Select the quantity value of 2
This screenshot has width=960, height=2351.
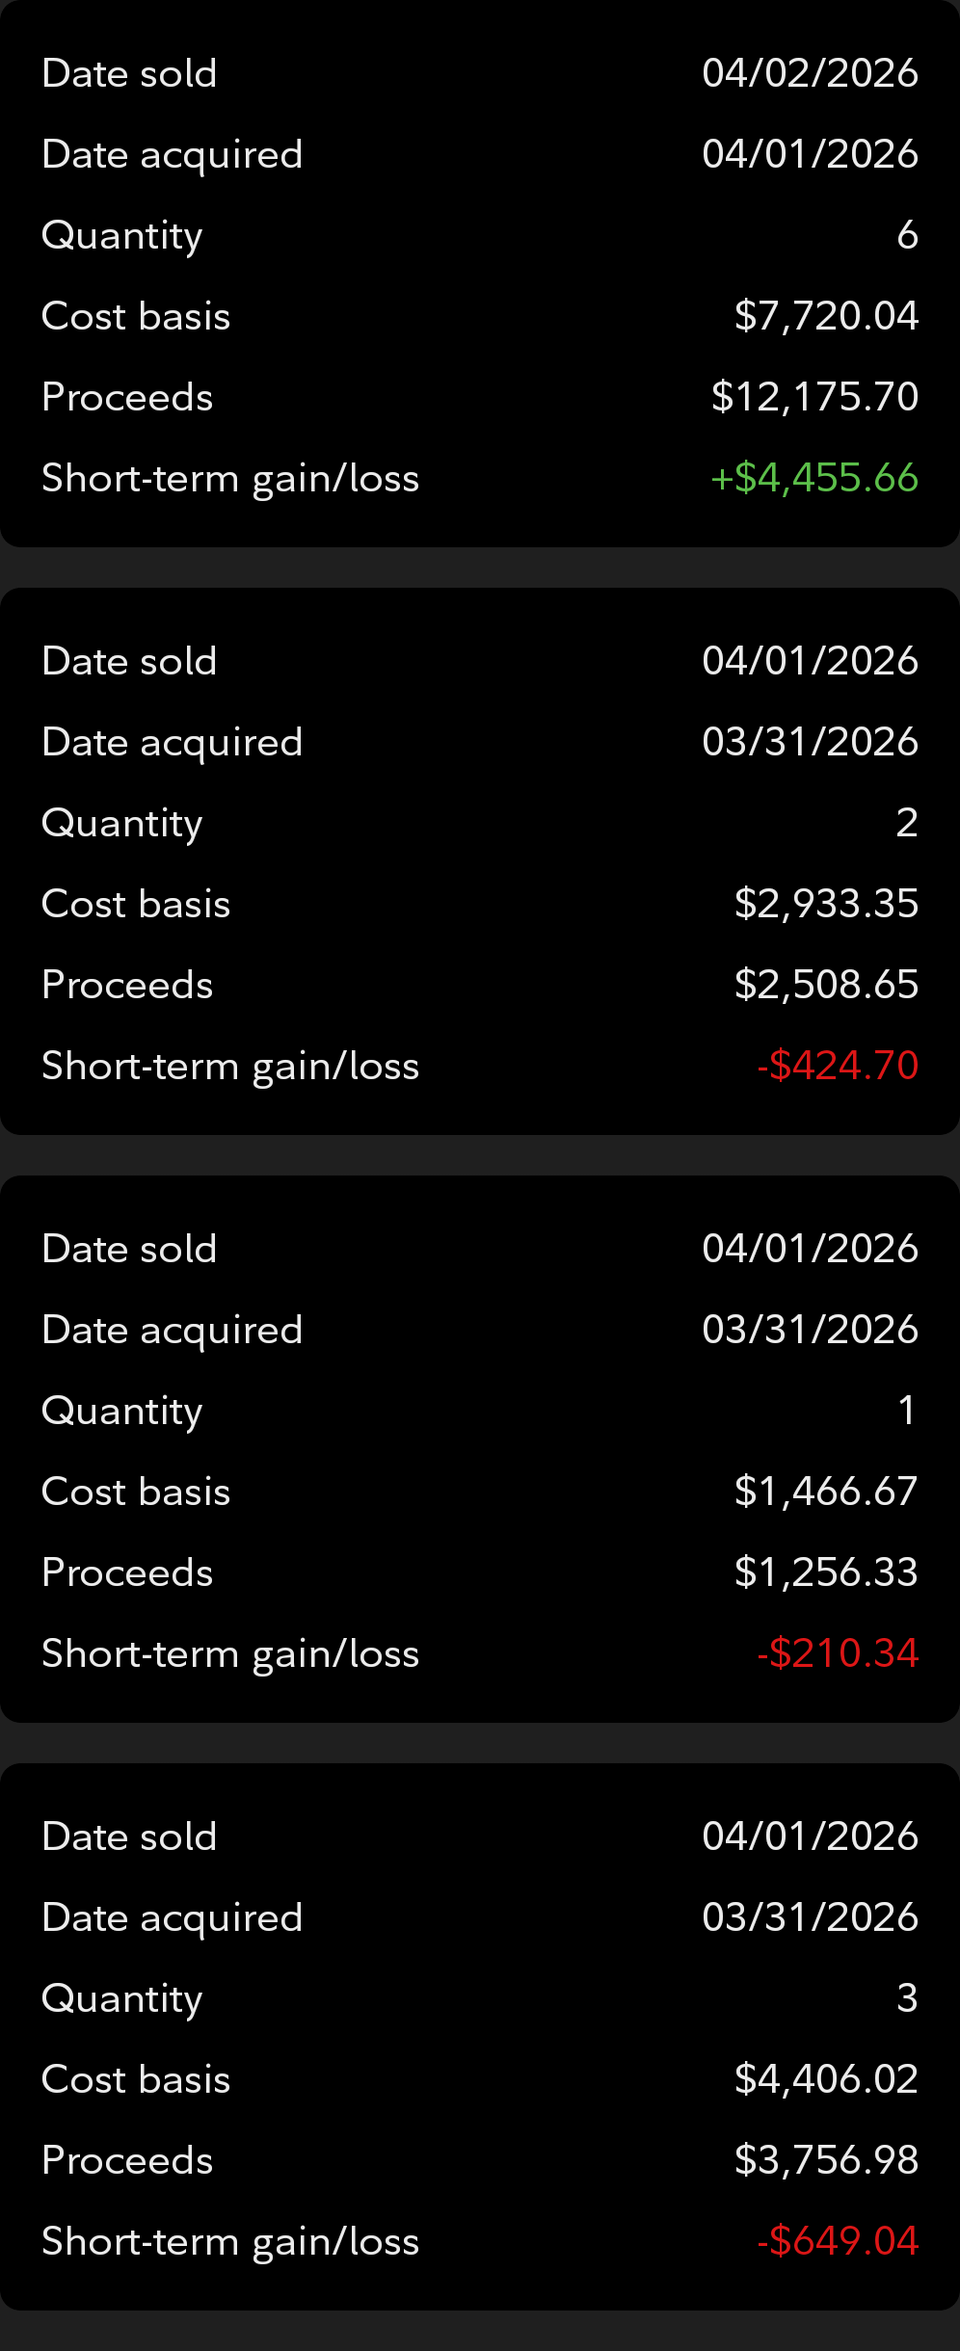coord(907,823)
